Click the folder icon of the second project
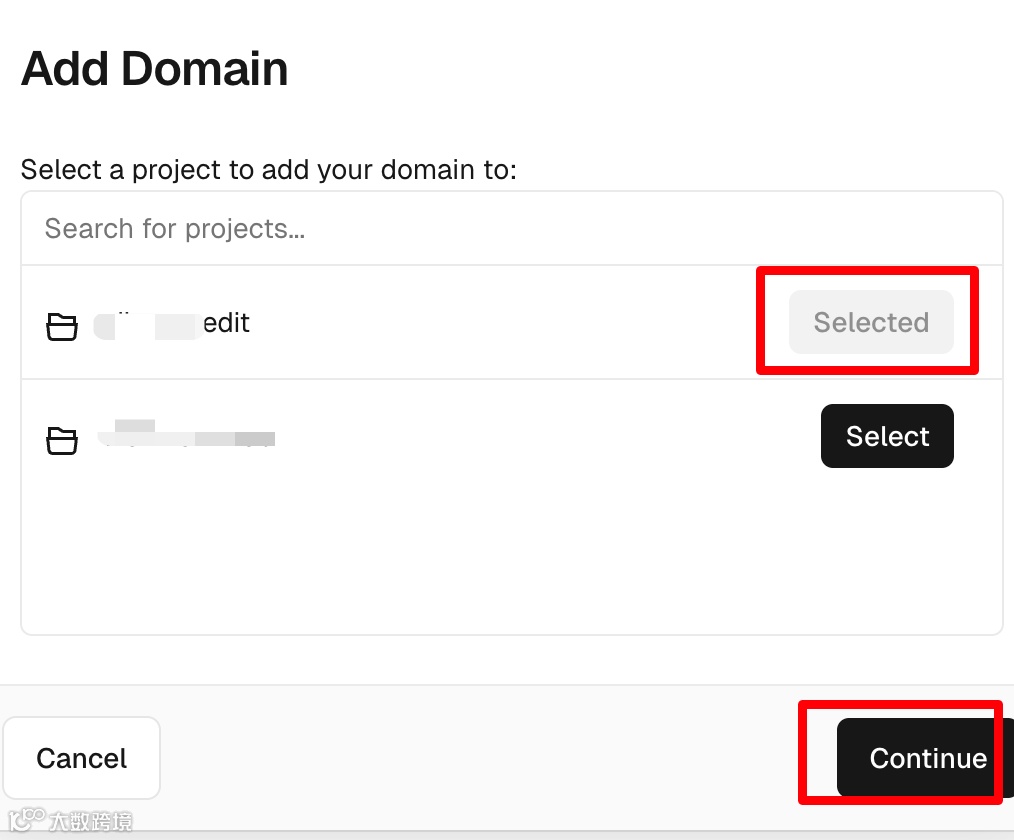The height and width of the screenshot is (840, 1014). (62, 439)
